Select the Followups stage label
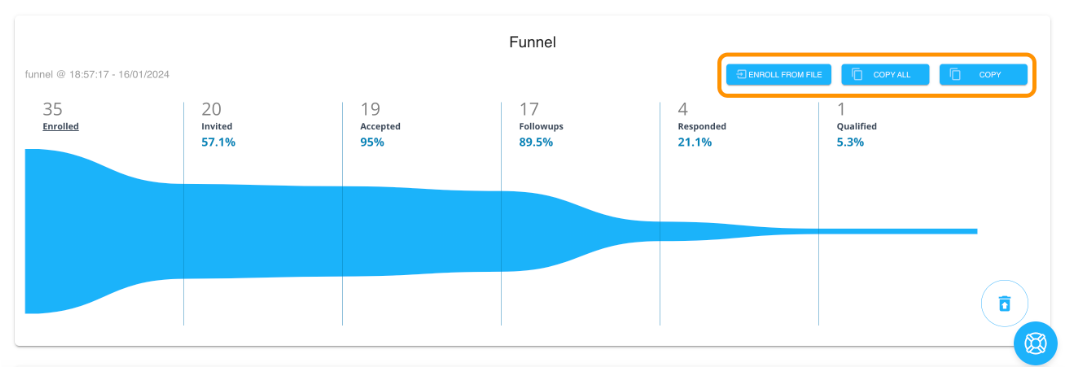This screenshot has height=371, width=1073. click(541, 126)
